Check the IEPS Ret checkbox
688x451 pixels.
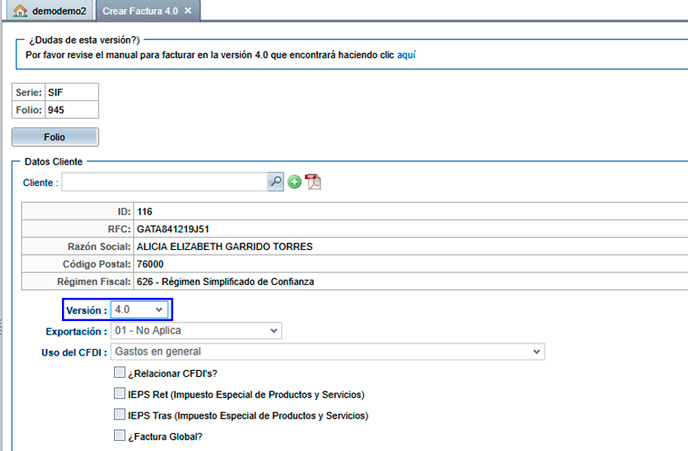tap(120, 394)
